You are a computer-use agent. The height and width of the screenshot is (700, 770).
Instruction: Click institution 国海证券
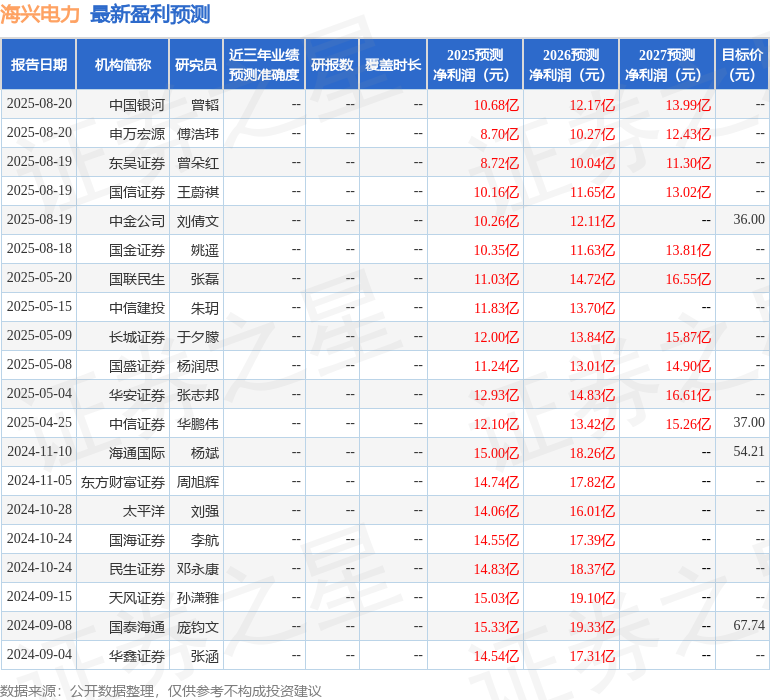tap(137, 539)
